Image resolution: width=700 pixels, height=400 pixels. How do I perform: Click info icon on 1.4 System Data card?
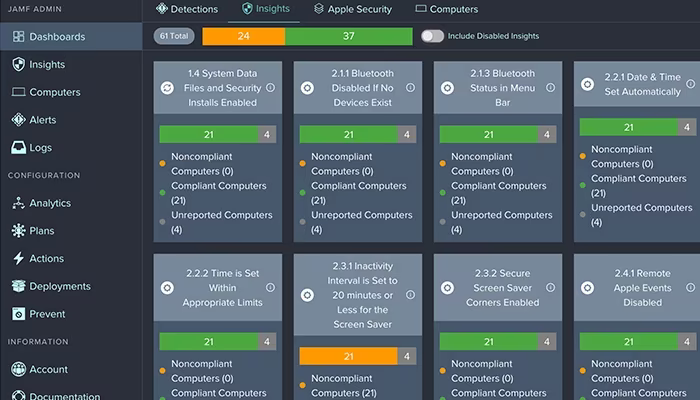pyautogui.click(x=271, y=88)
